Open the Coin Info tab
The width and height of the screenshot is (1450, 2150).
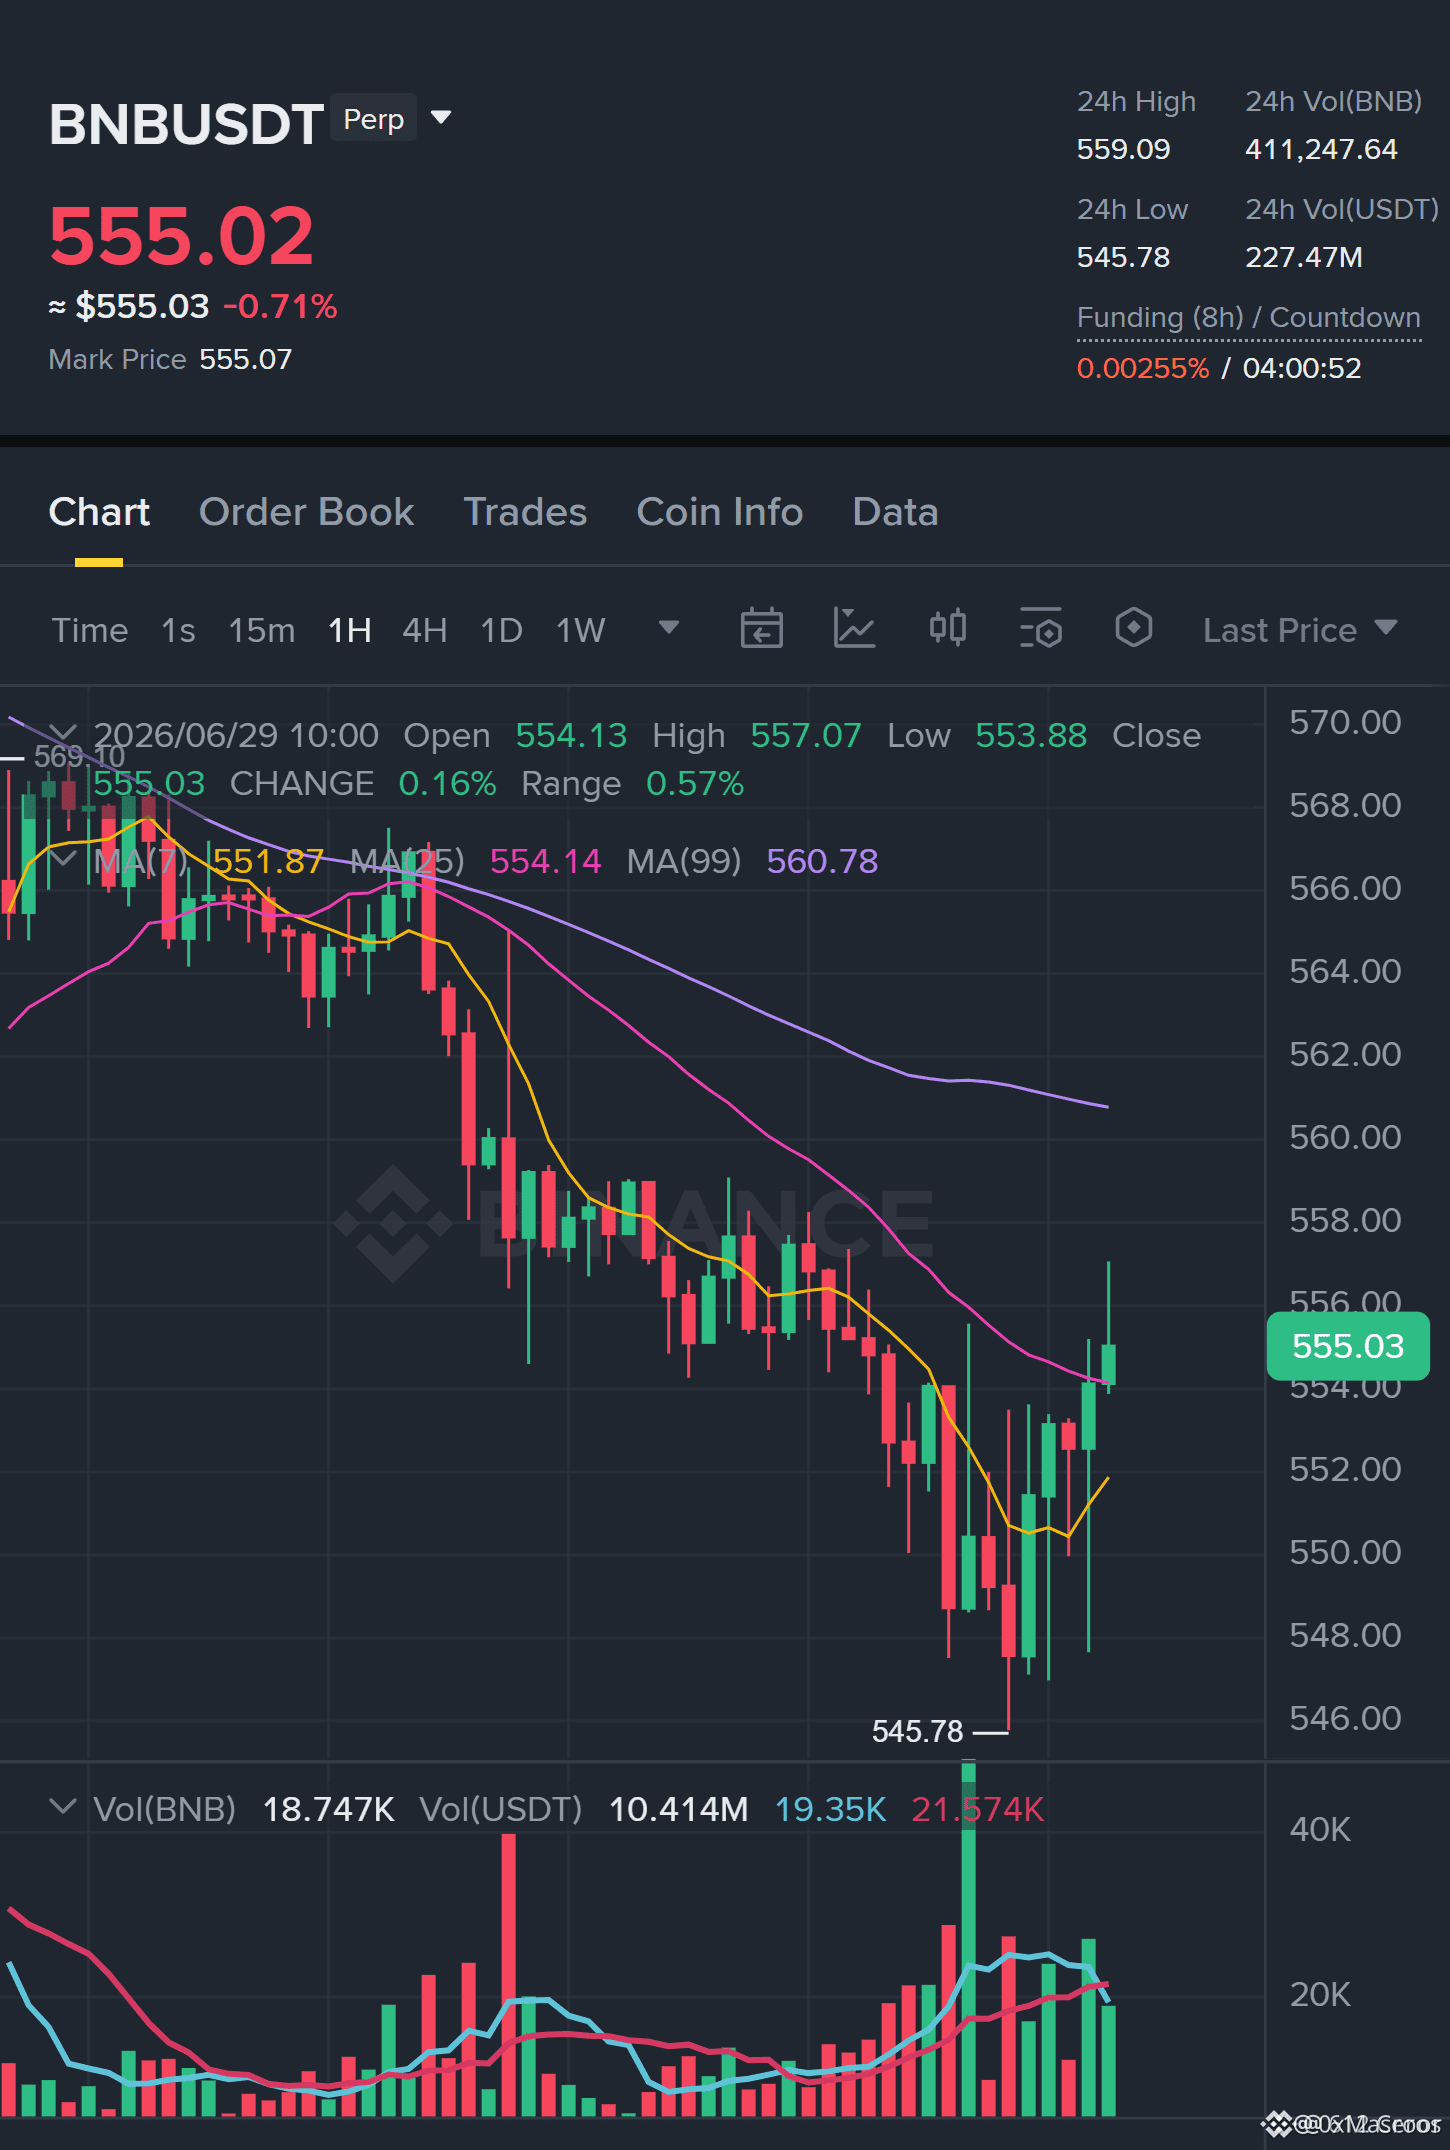[719, 512]
